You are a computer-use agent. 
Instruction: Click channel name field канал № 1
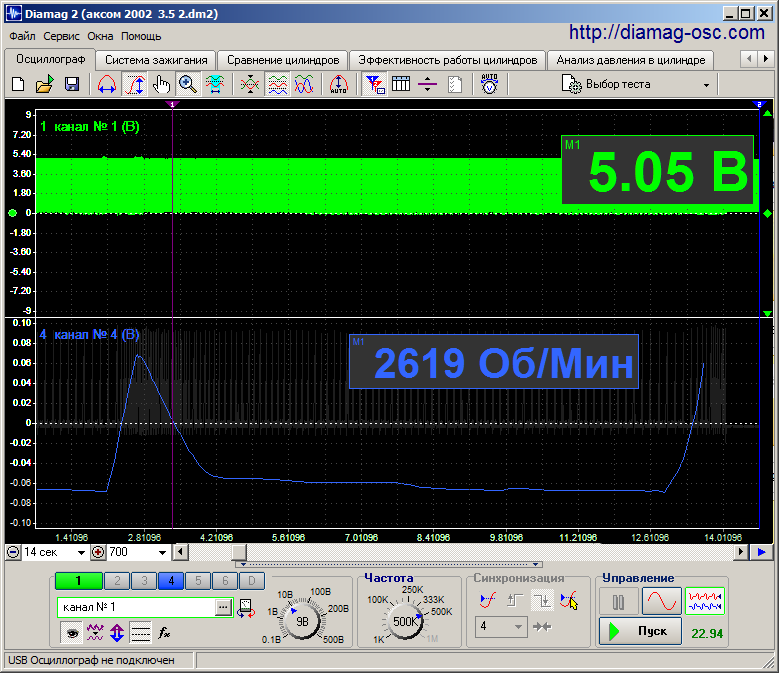[136, 607]
